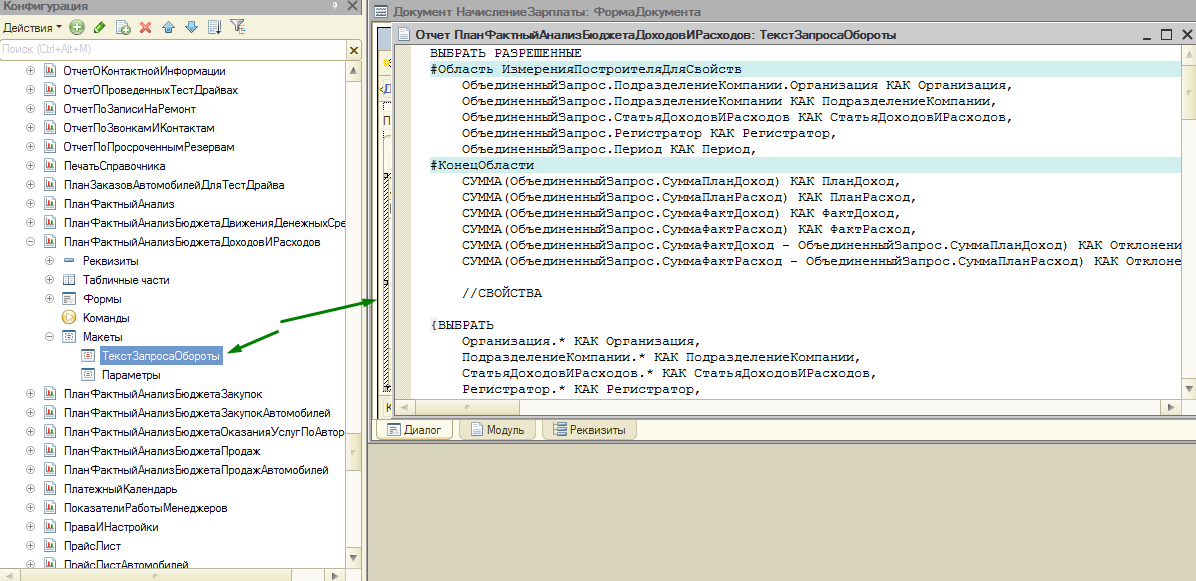Switch to the Модуль tab
The height and width of the screenshot is (581, 1196).
tap(496, 430)
